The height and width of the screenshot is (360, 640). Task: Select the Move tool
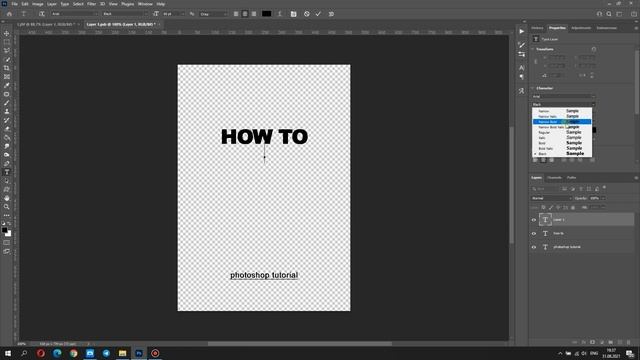click(x=7, y=33)
